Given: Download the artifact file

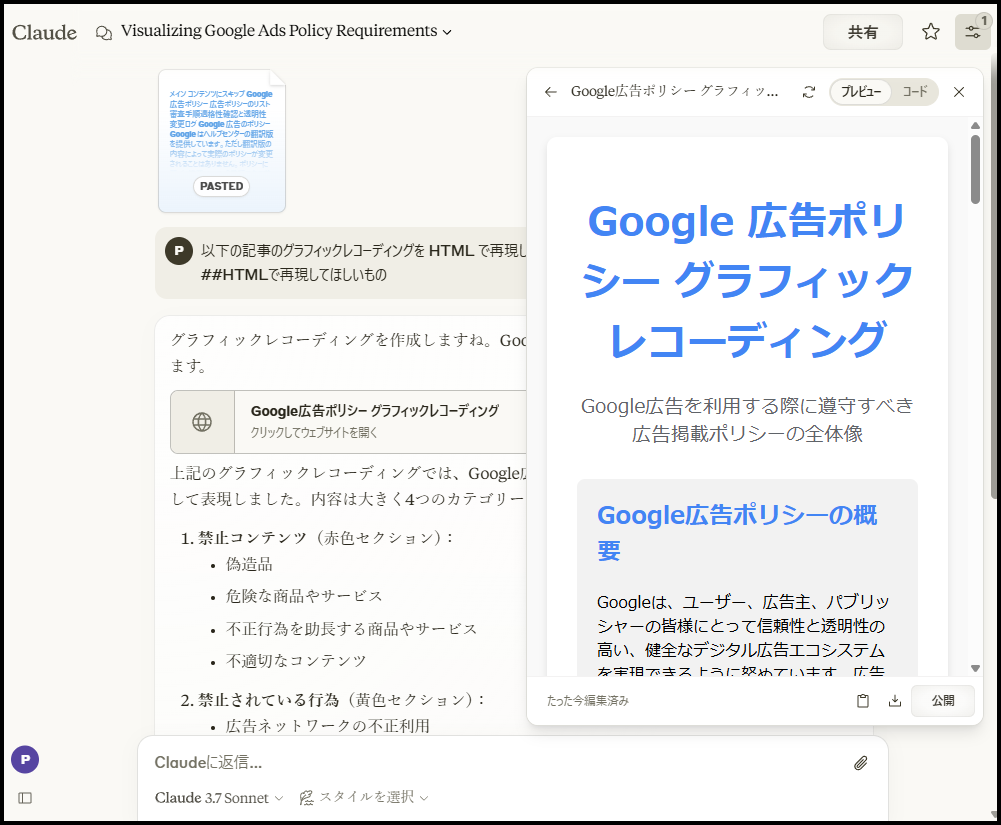Looking at the screenshot, I should coord(894,701).
